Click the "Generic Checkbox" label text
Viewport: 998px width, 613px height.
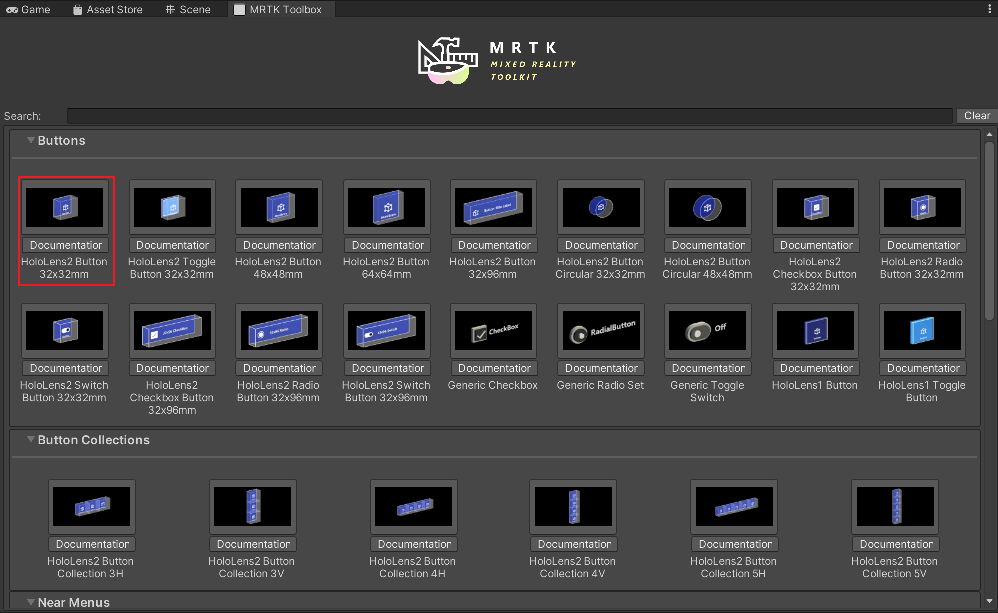(x=493, y=385)
